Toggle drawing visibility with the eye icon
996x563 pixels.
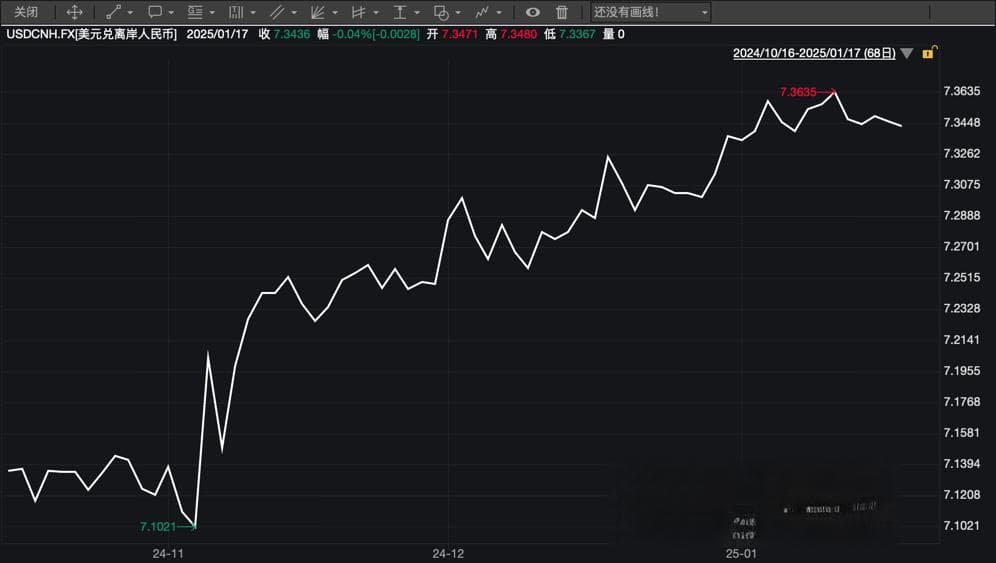point(532,12)
